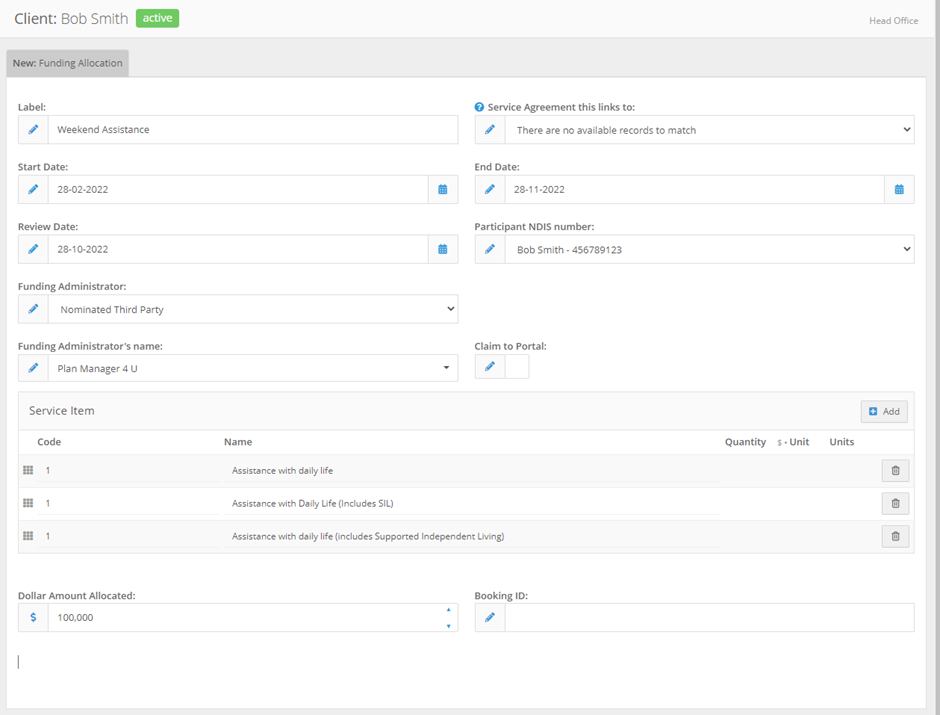Open the Start Date calendar picker
This screenshot has width=940, height=715.
pos(442,189)
